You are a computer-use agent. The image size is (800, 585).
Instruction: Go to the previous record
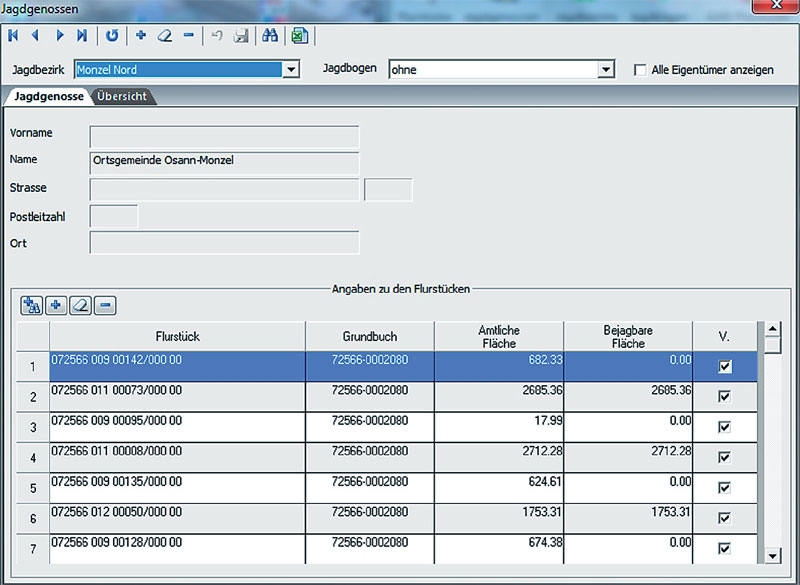click(36, 36)
